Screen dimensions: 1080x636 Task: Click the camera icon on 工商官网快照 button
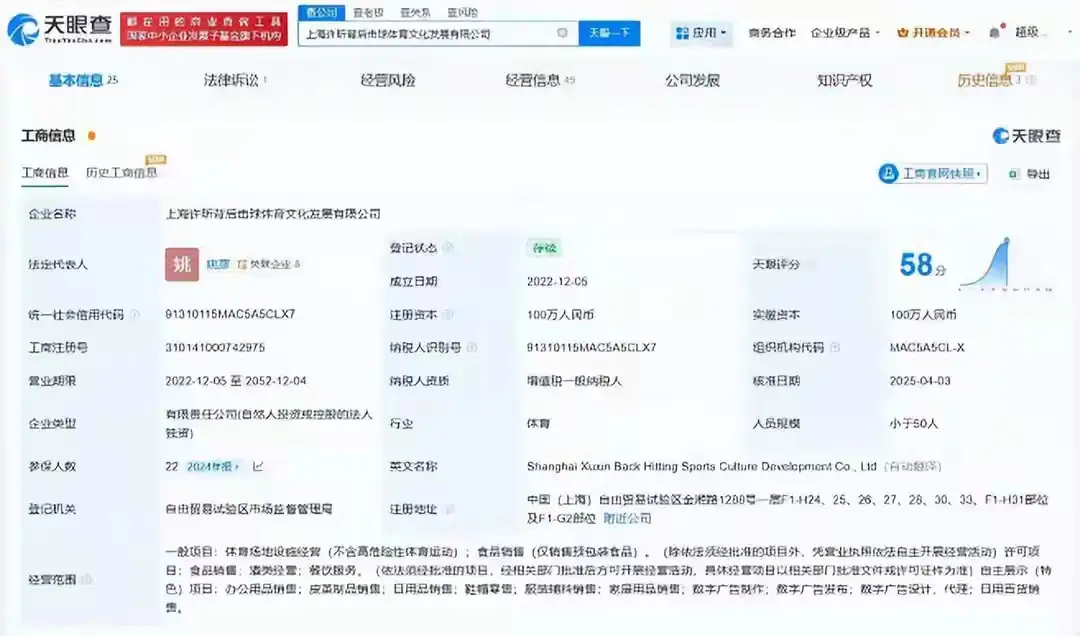click(890, 173)
